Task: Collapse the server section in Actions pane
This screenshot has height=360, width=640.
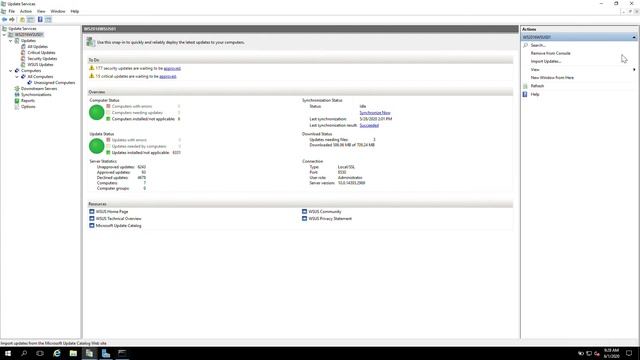Action: (x=634, y=37)
